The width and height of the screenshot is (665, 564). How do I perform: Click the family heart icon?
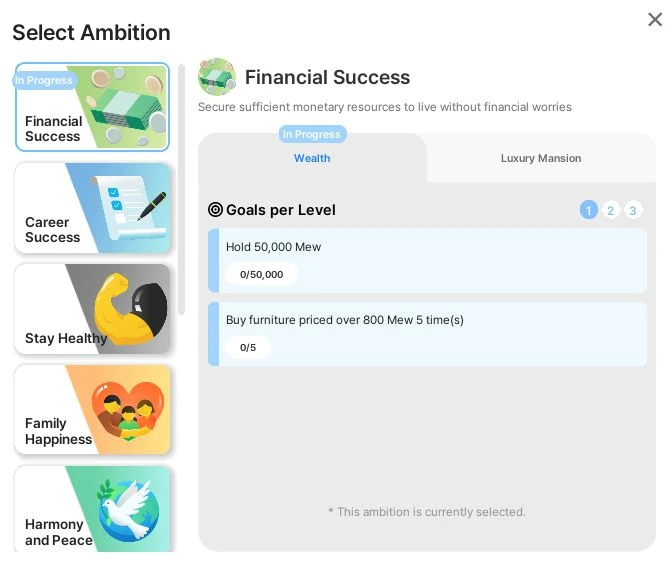[129, 409]
